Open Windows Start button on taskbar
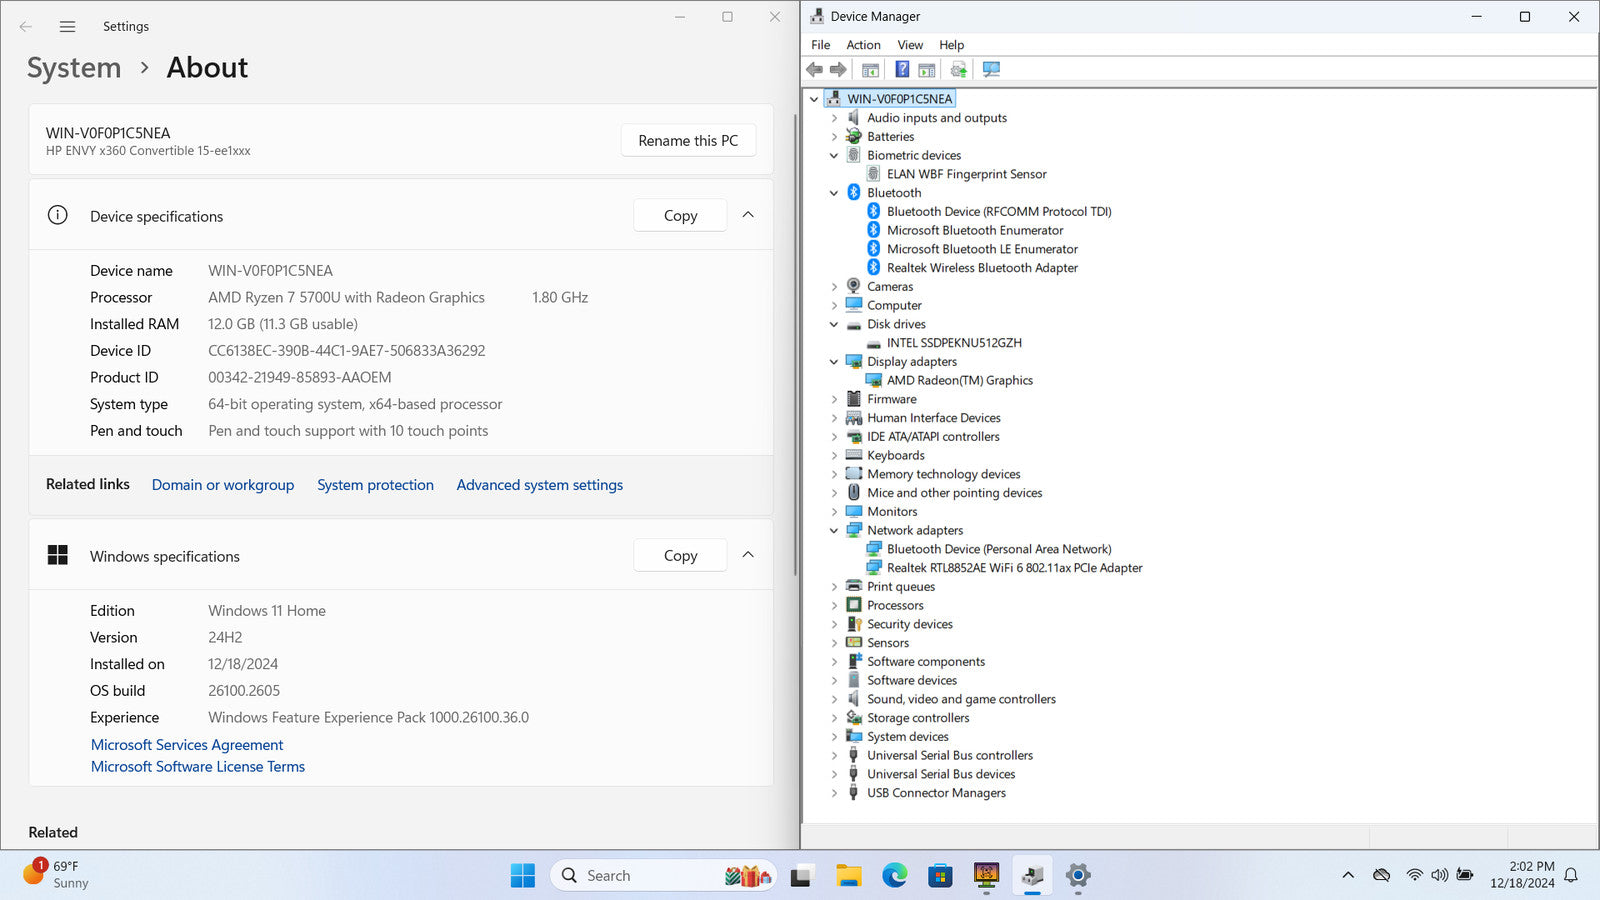This screenshot has height=900, width=1600. tap(522, 876)
